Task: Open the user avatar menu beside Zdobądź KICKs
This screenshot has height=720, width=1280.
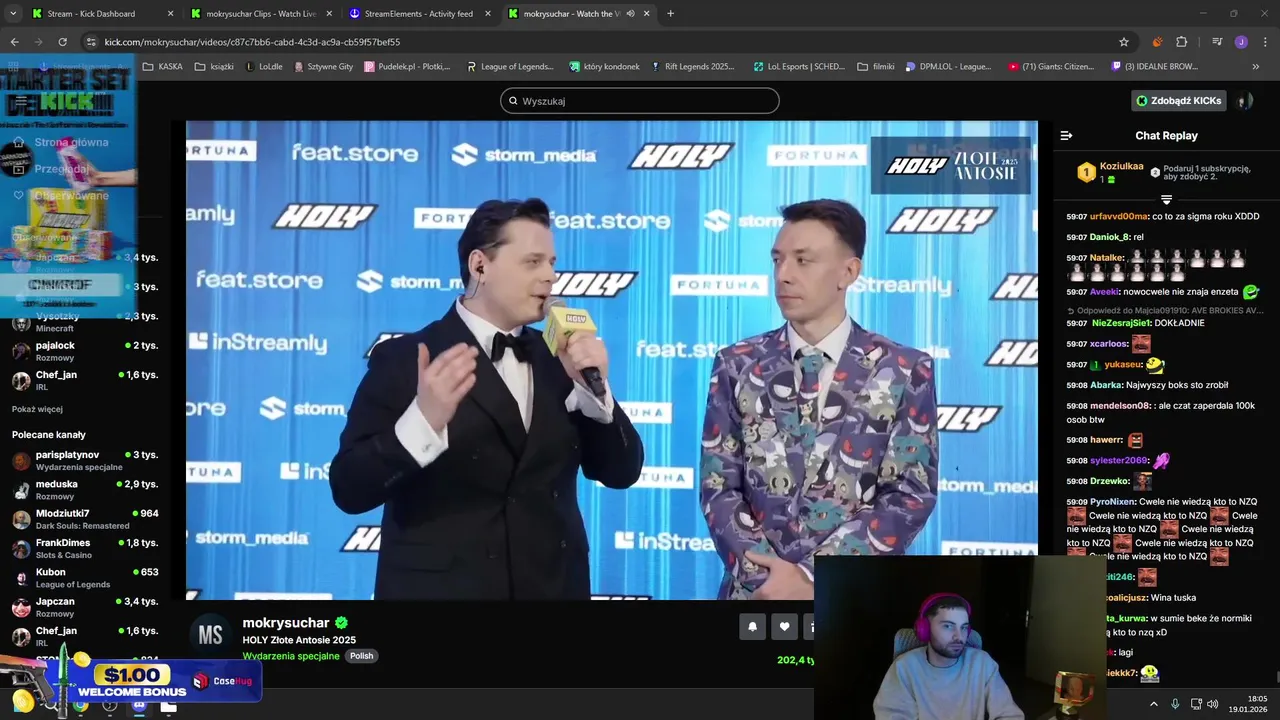Action: pos(1244,100)
